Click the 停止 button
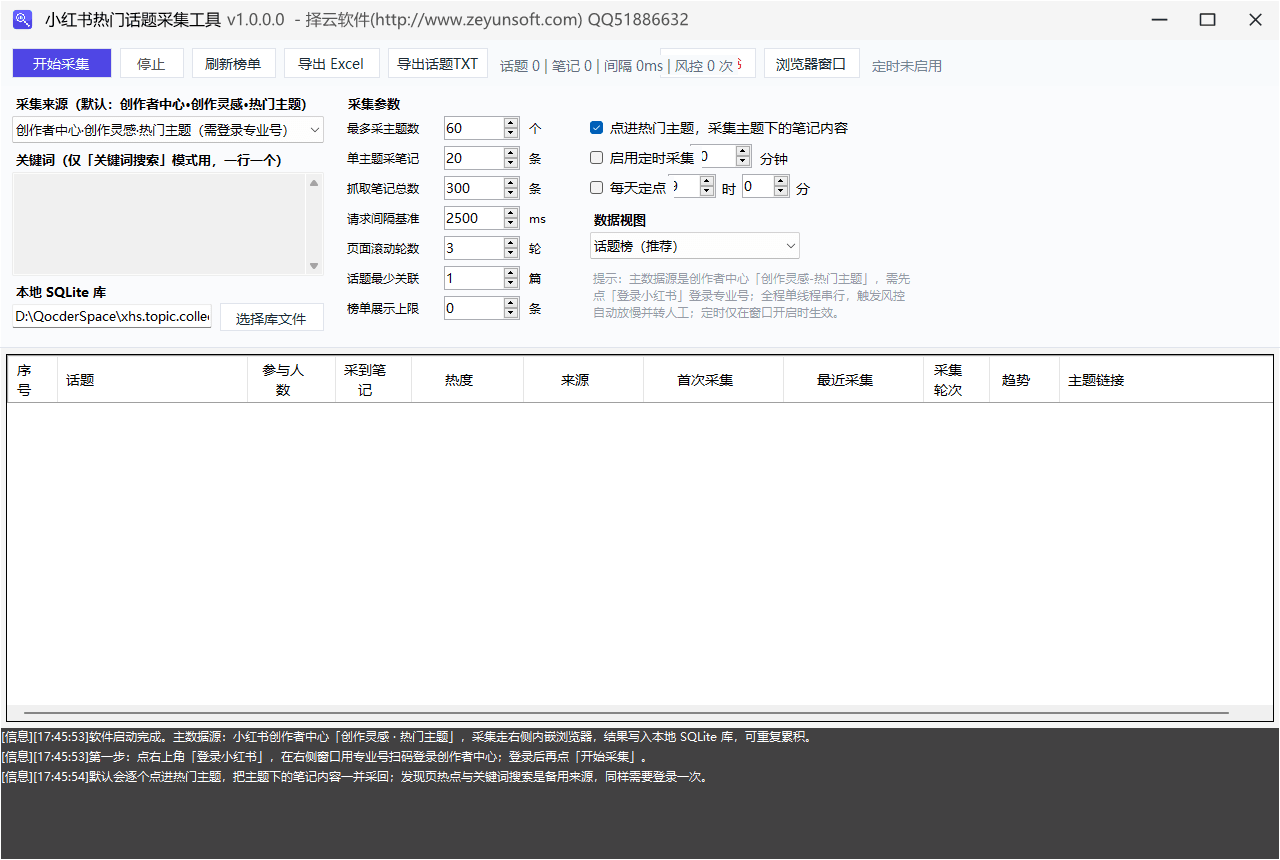Image resolution: width=1280 pixels, height=860 pixels. tap(151, 64)
